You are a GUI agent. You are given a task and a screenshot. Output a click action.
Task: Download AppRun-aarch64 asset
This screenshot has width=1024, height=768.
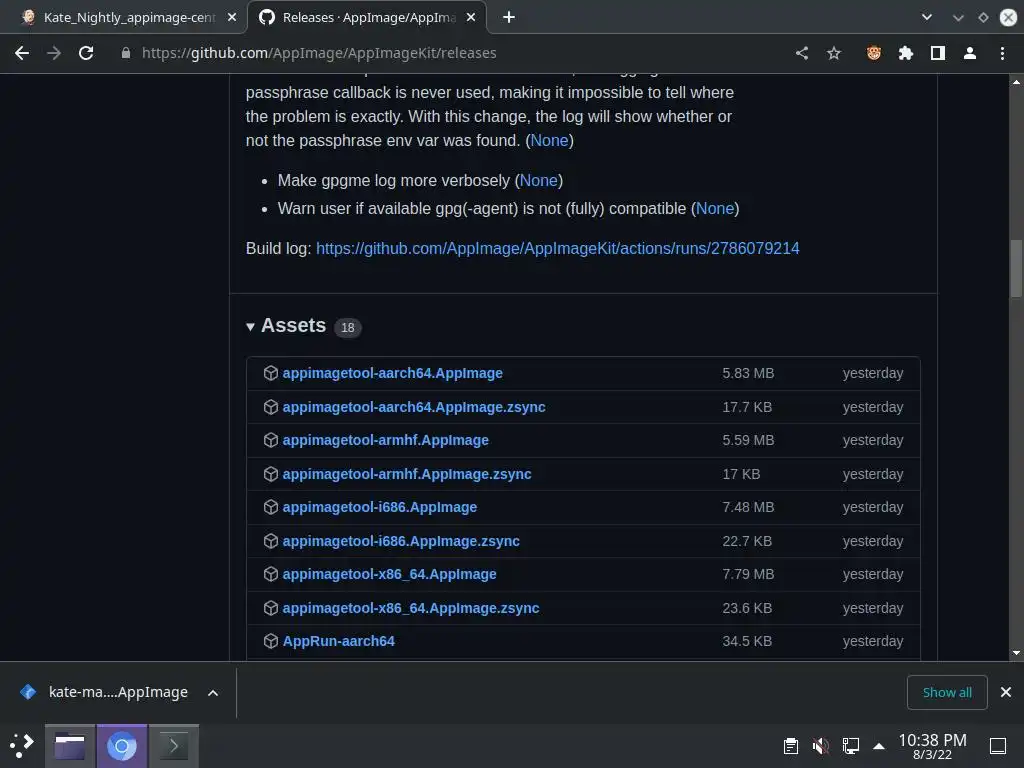point(338,641)
